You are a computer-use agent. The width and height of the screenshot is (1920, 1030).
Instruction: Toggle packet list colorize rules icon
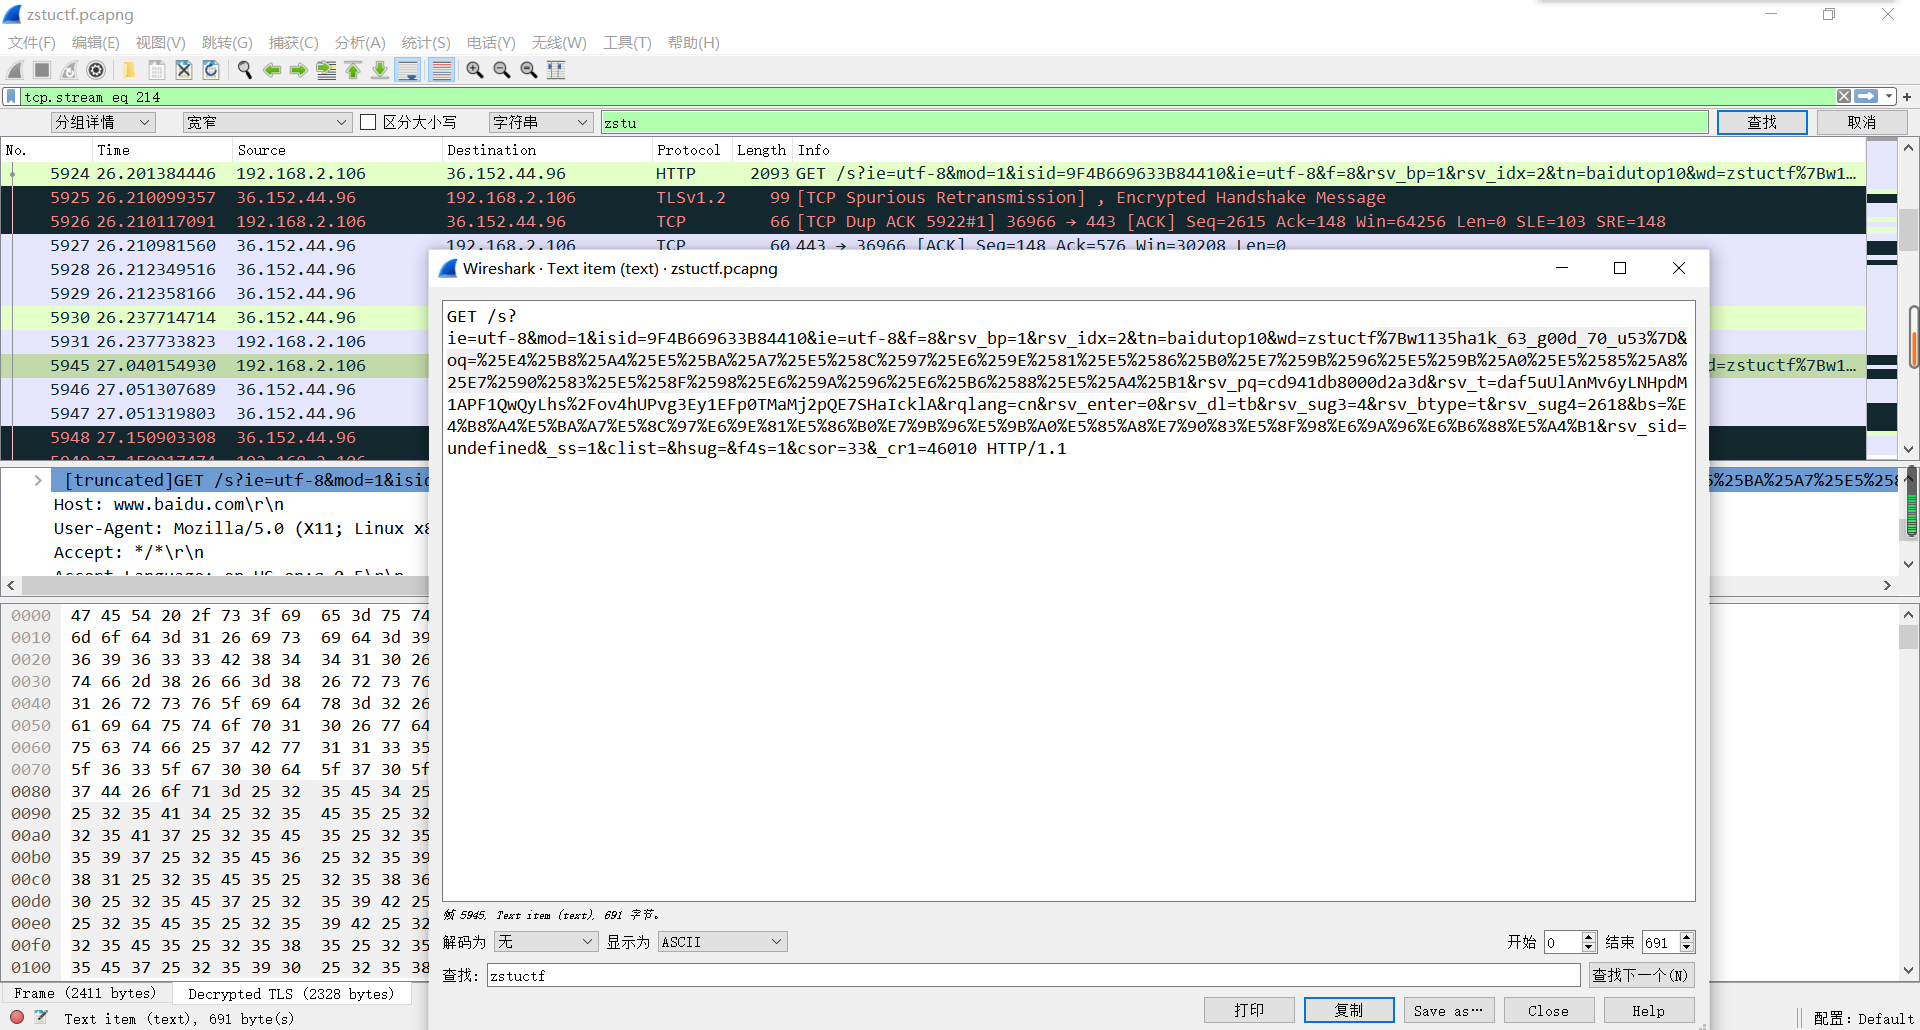441,70
